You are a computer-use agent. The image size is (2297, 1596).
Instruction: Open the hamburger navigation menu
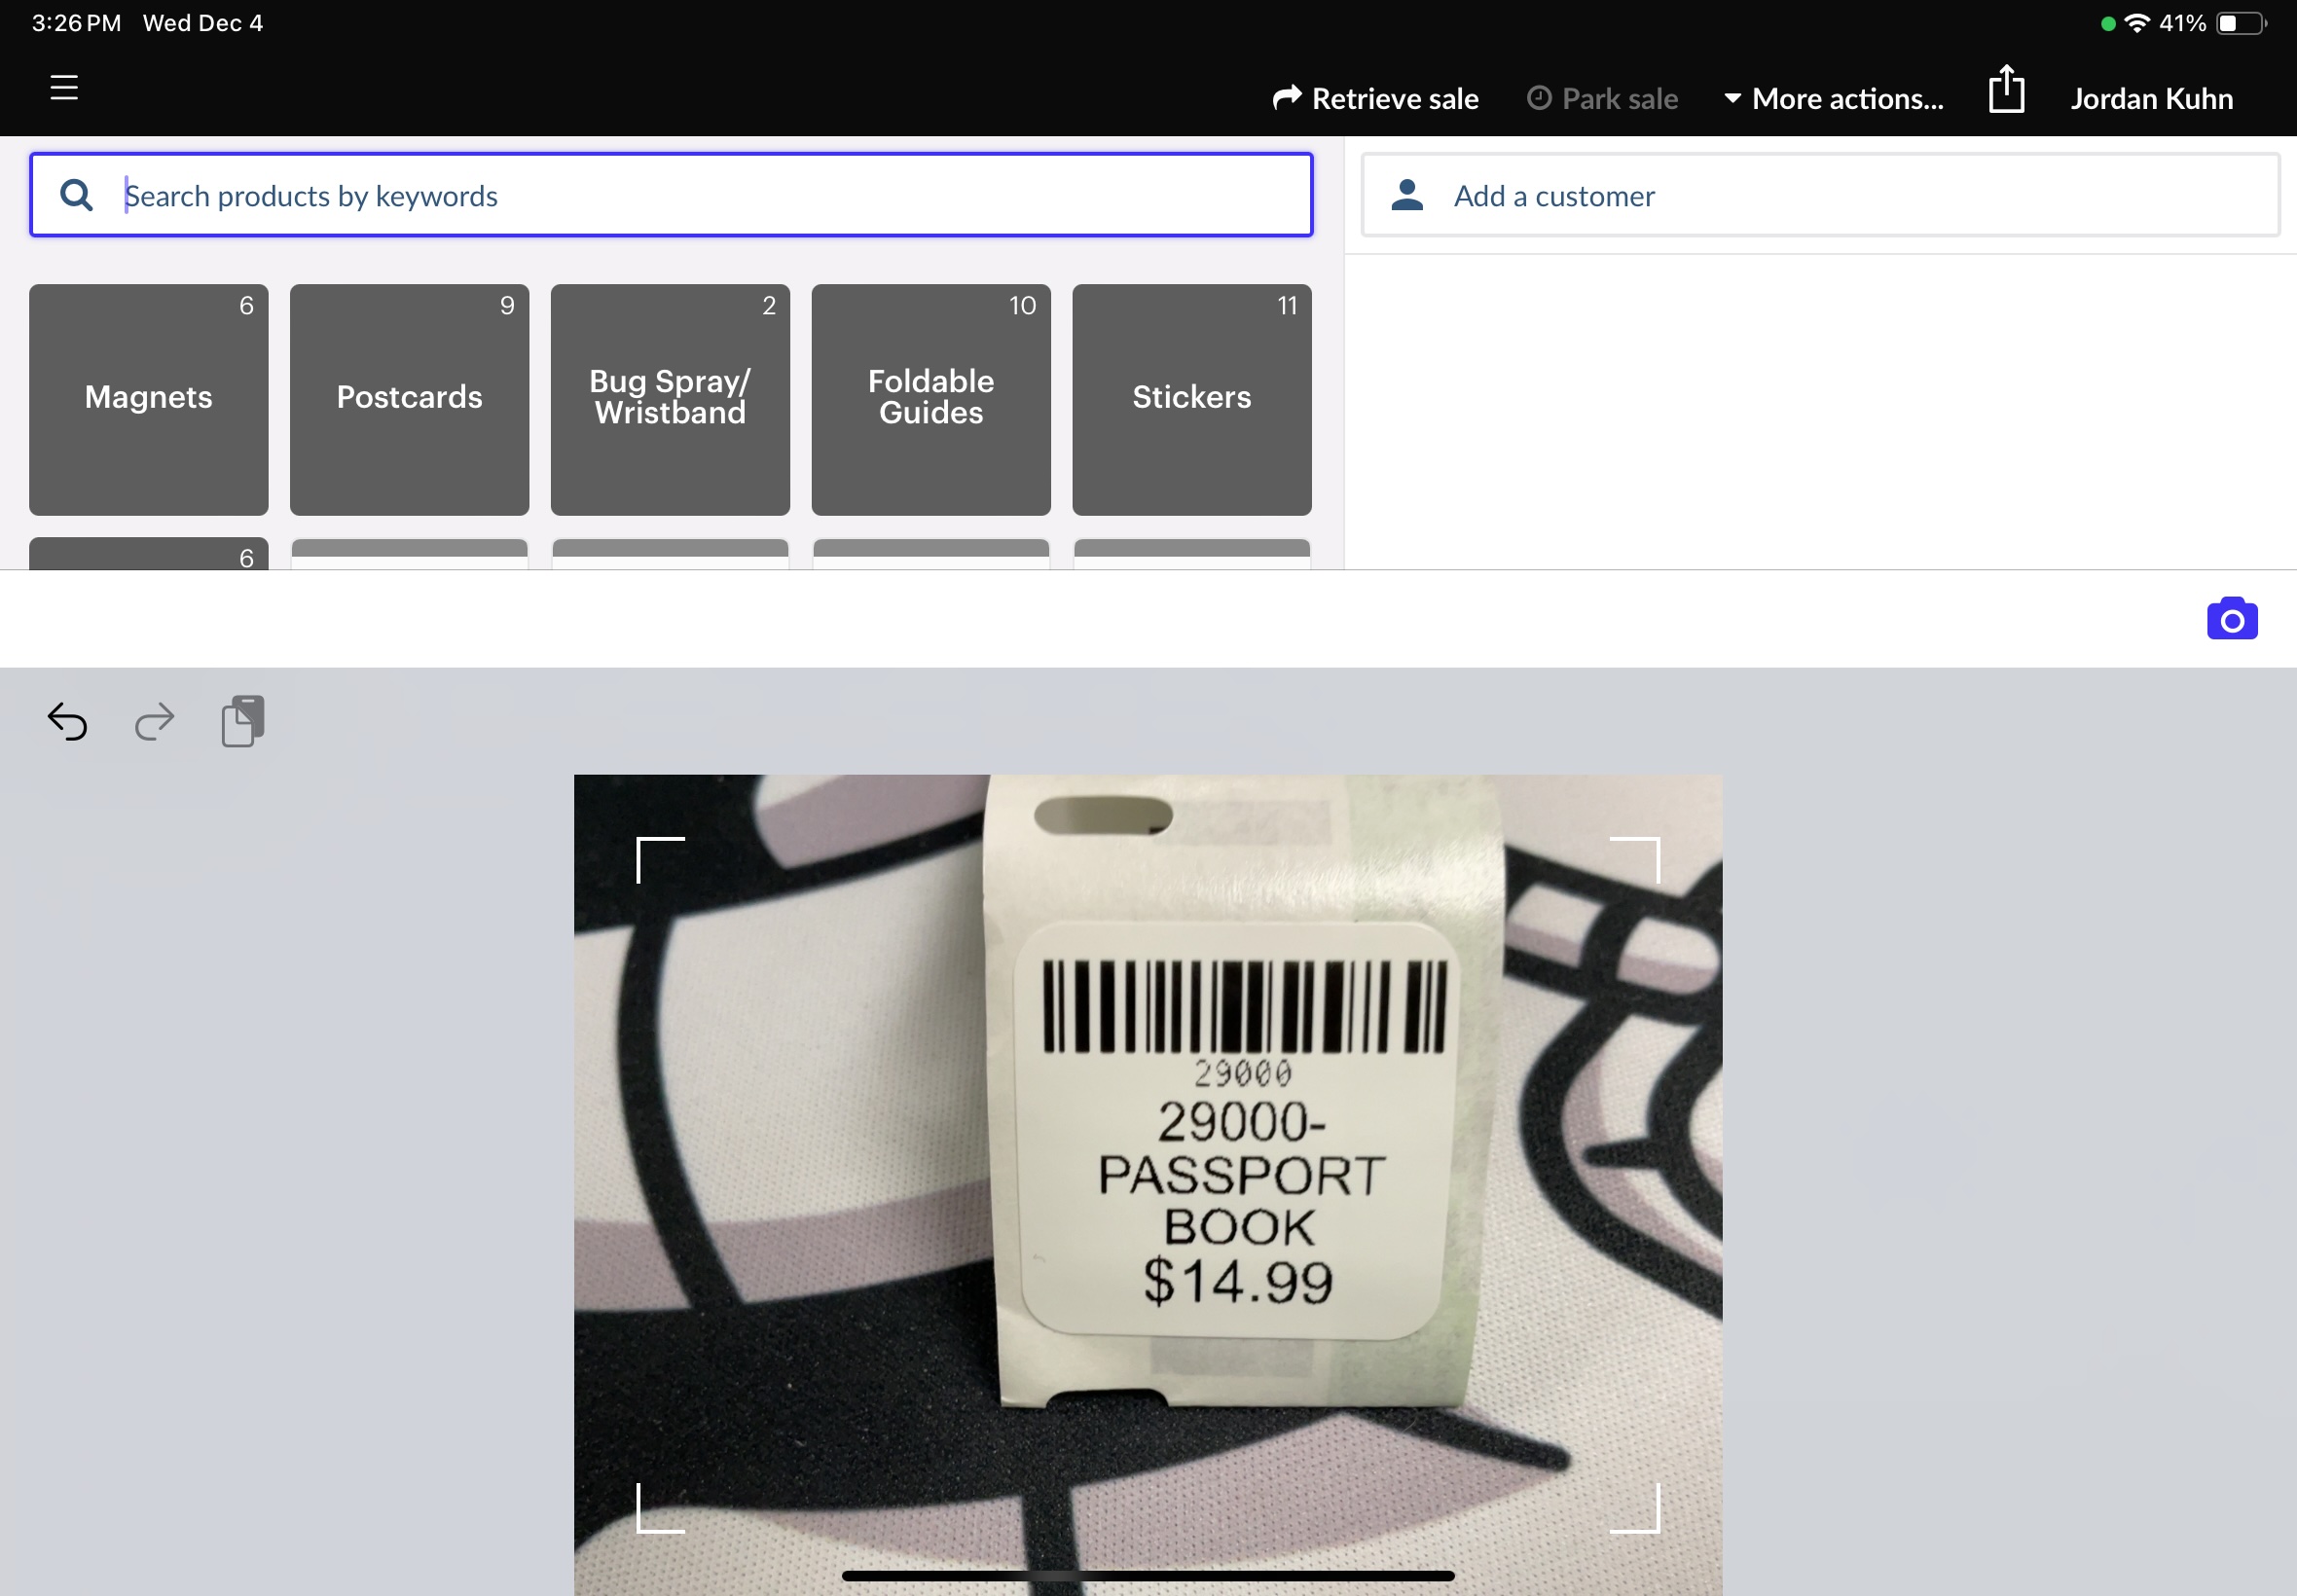point(64,88)
